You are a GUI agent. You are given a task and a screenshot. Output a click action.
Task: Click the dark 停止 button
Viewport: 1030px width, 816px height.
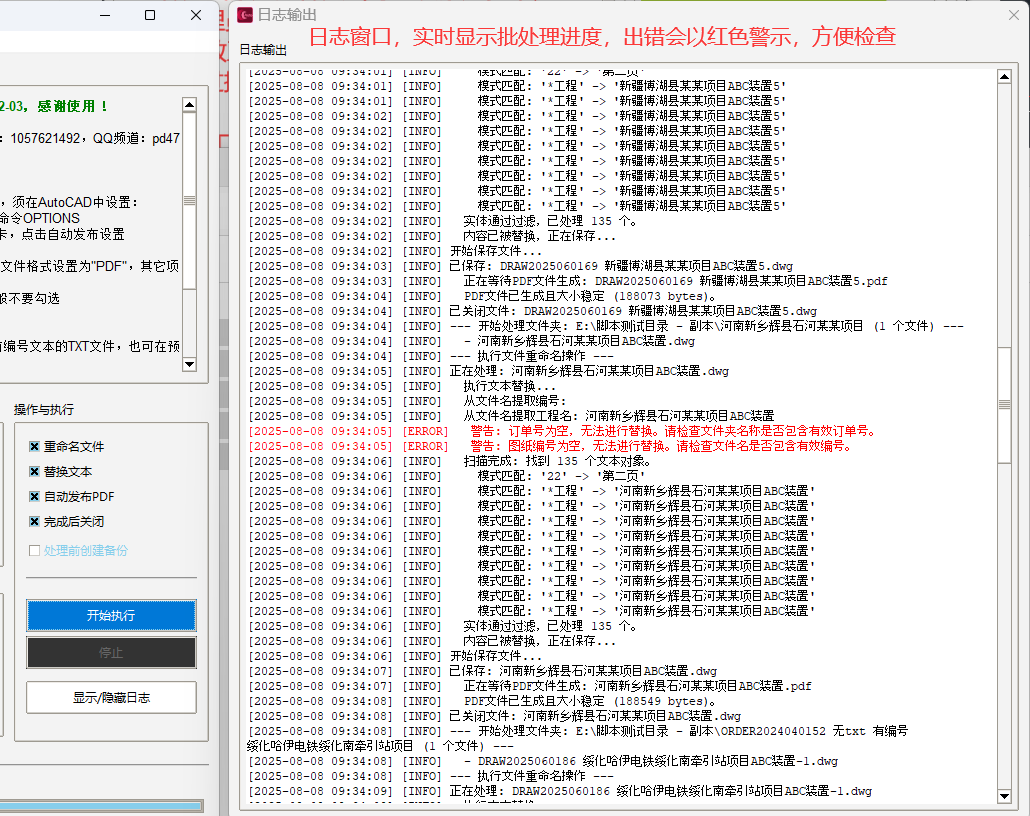point(111,653)
